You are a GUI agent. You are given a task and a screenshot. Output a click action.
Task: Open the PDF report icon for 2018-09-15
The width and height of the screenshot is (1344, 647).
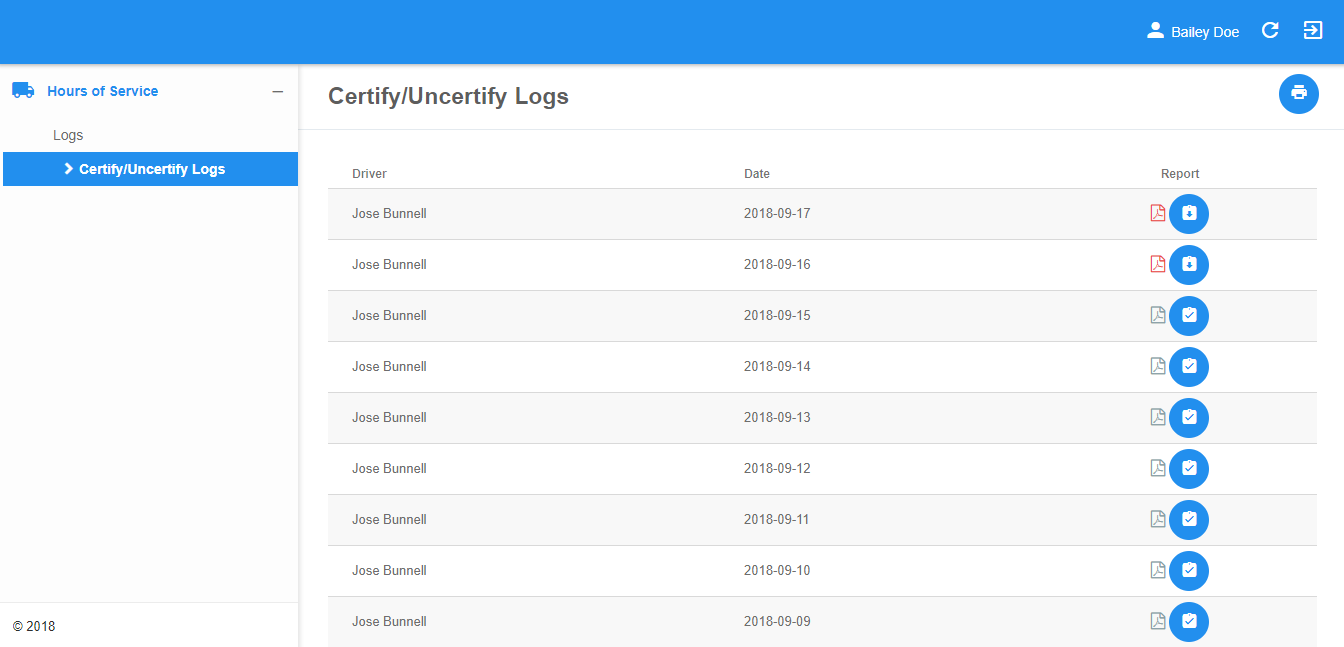pyautogui.click(x=1158, y=315)
